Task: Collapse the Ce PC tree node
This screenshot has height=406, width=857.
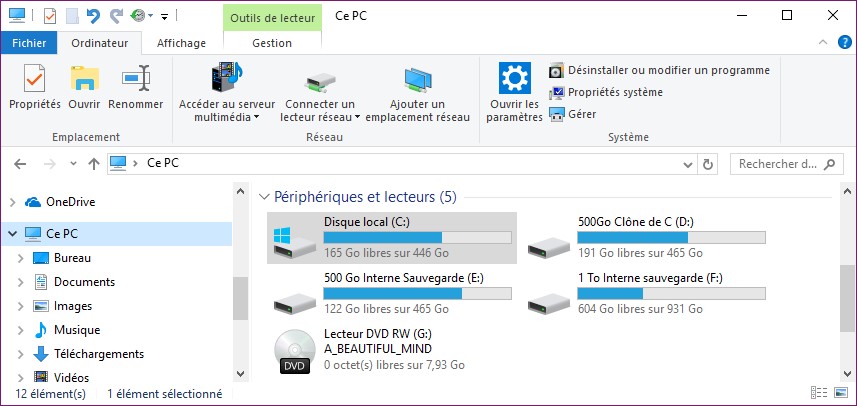Action: click(11, 233)
